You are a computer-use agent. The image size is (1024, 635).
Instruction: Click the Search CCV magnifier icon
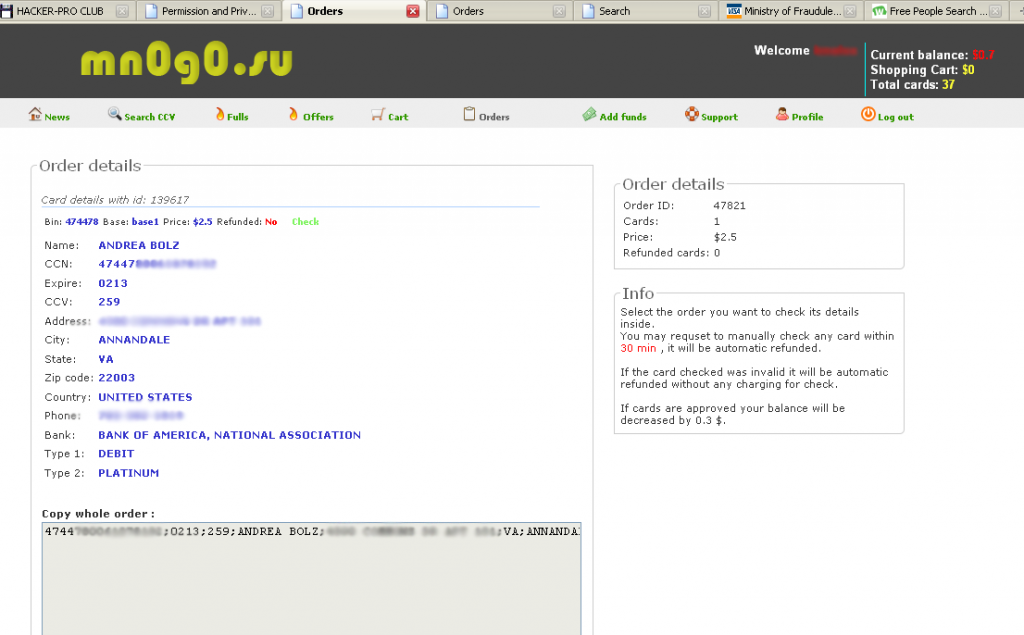coord(114,115)
